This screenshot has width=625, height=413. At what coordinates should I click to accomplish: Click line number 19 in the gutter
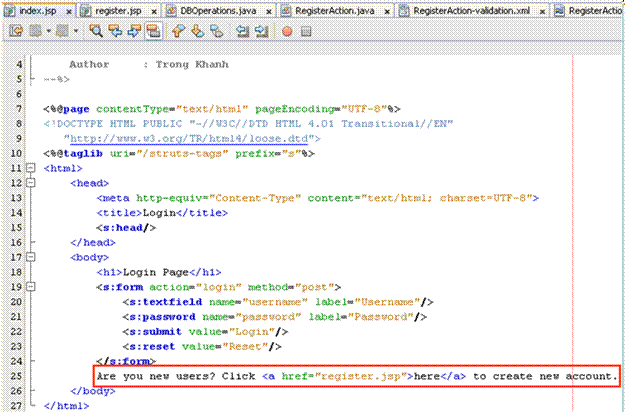coord(16,287)
